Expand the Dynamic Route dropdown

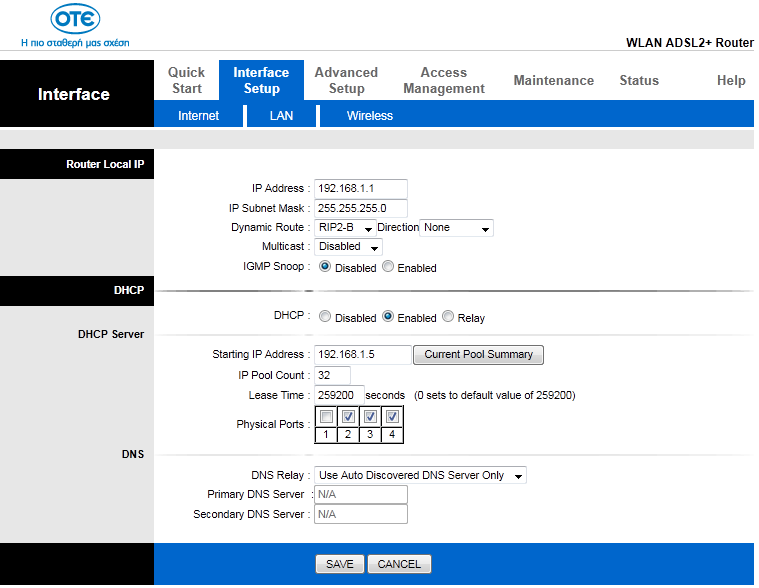pos(345,228)
